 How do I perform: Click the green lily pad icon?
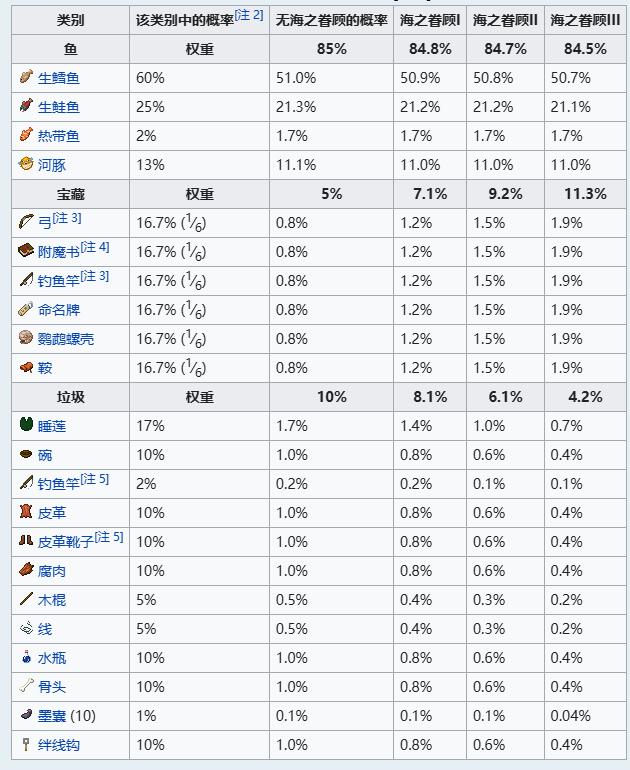pyautogui.click(x=26, y=425)
